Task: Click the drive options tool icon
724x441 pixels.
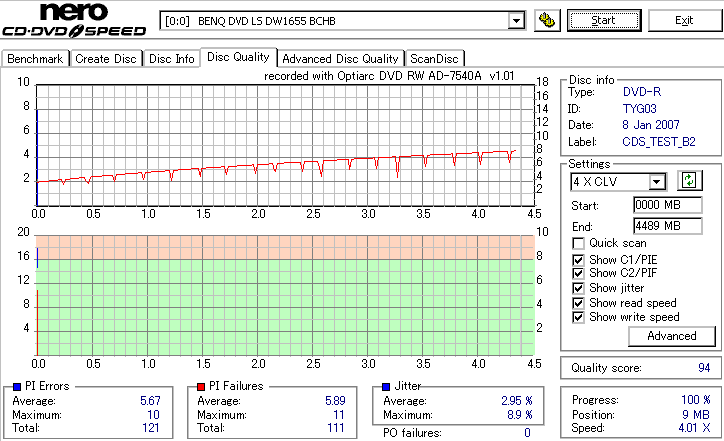Action: click(547, 20)
